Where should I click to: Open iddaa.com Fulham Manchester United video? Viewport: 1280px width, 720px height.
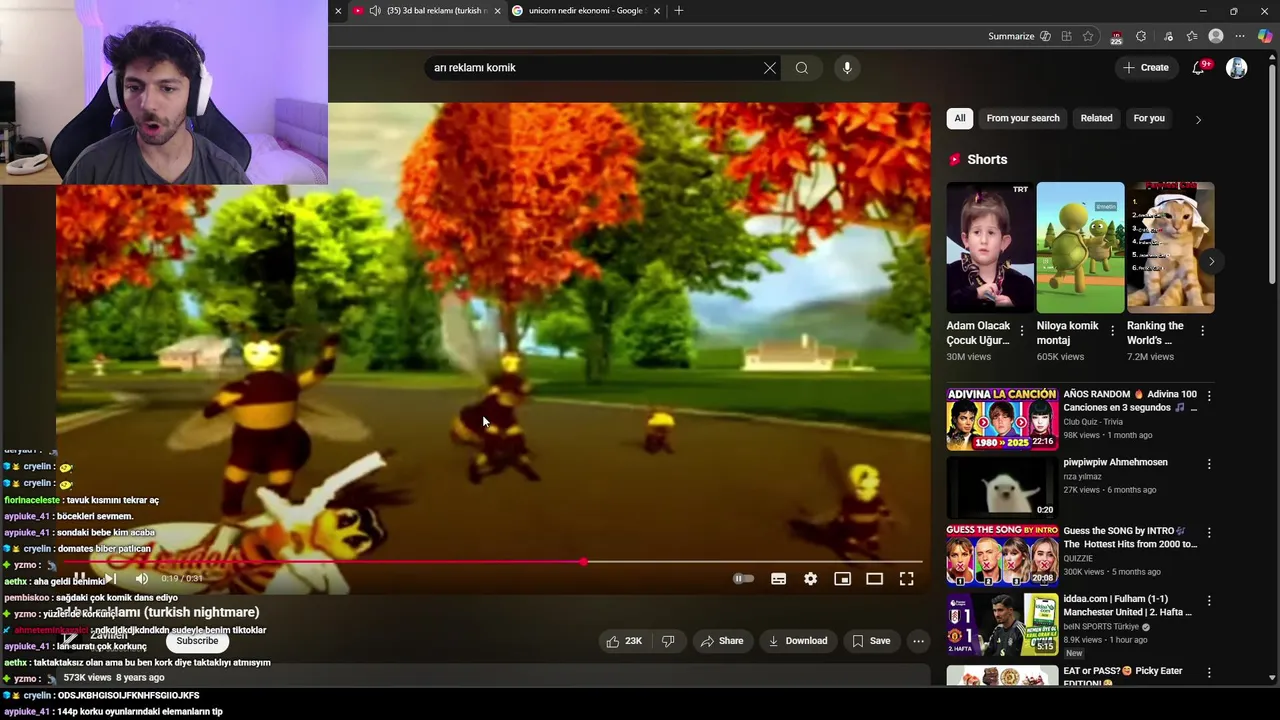(1128, 605)
